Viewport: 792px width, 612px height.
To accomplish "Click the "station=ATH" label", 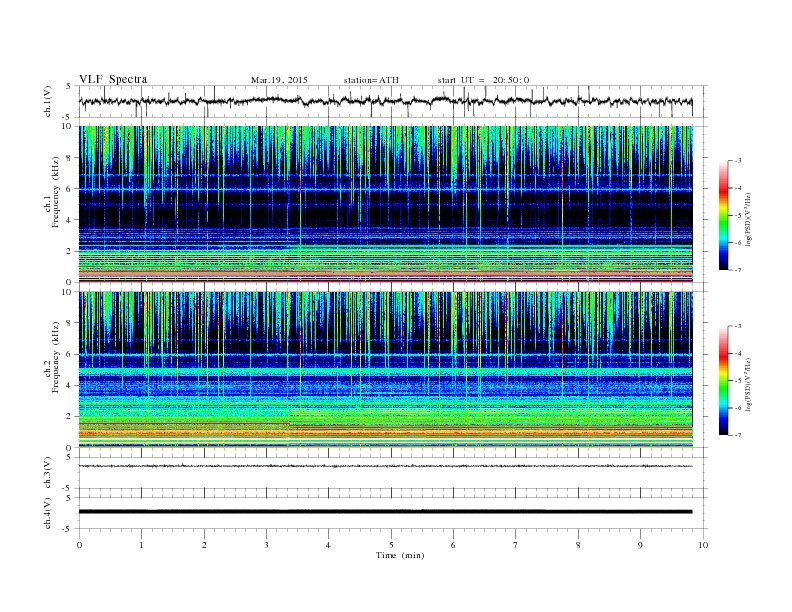I will (x=371, y=80).
